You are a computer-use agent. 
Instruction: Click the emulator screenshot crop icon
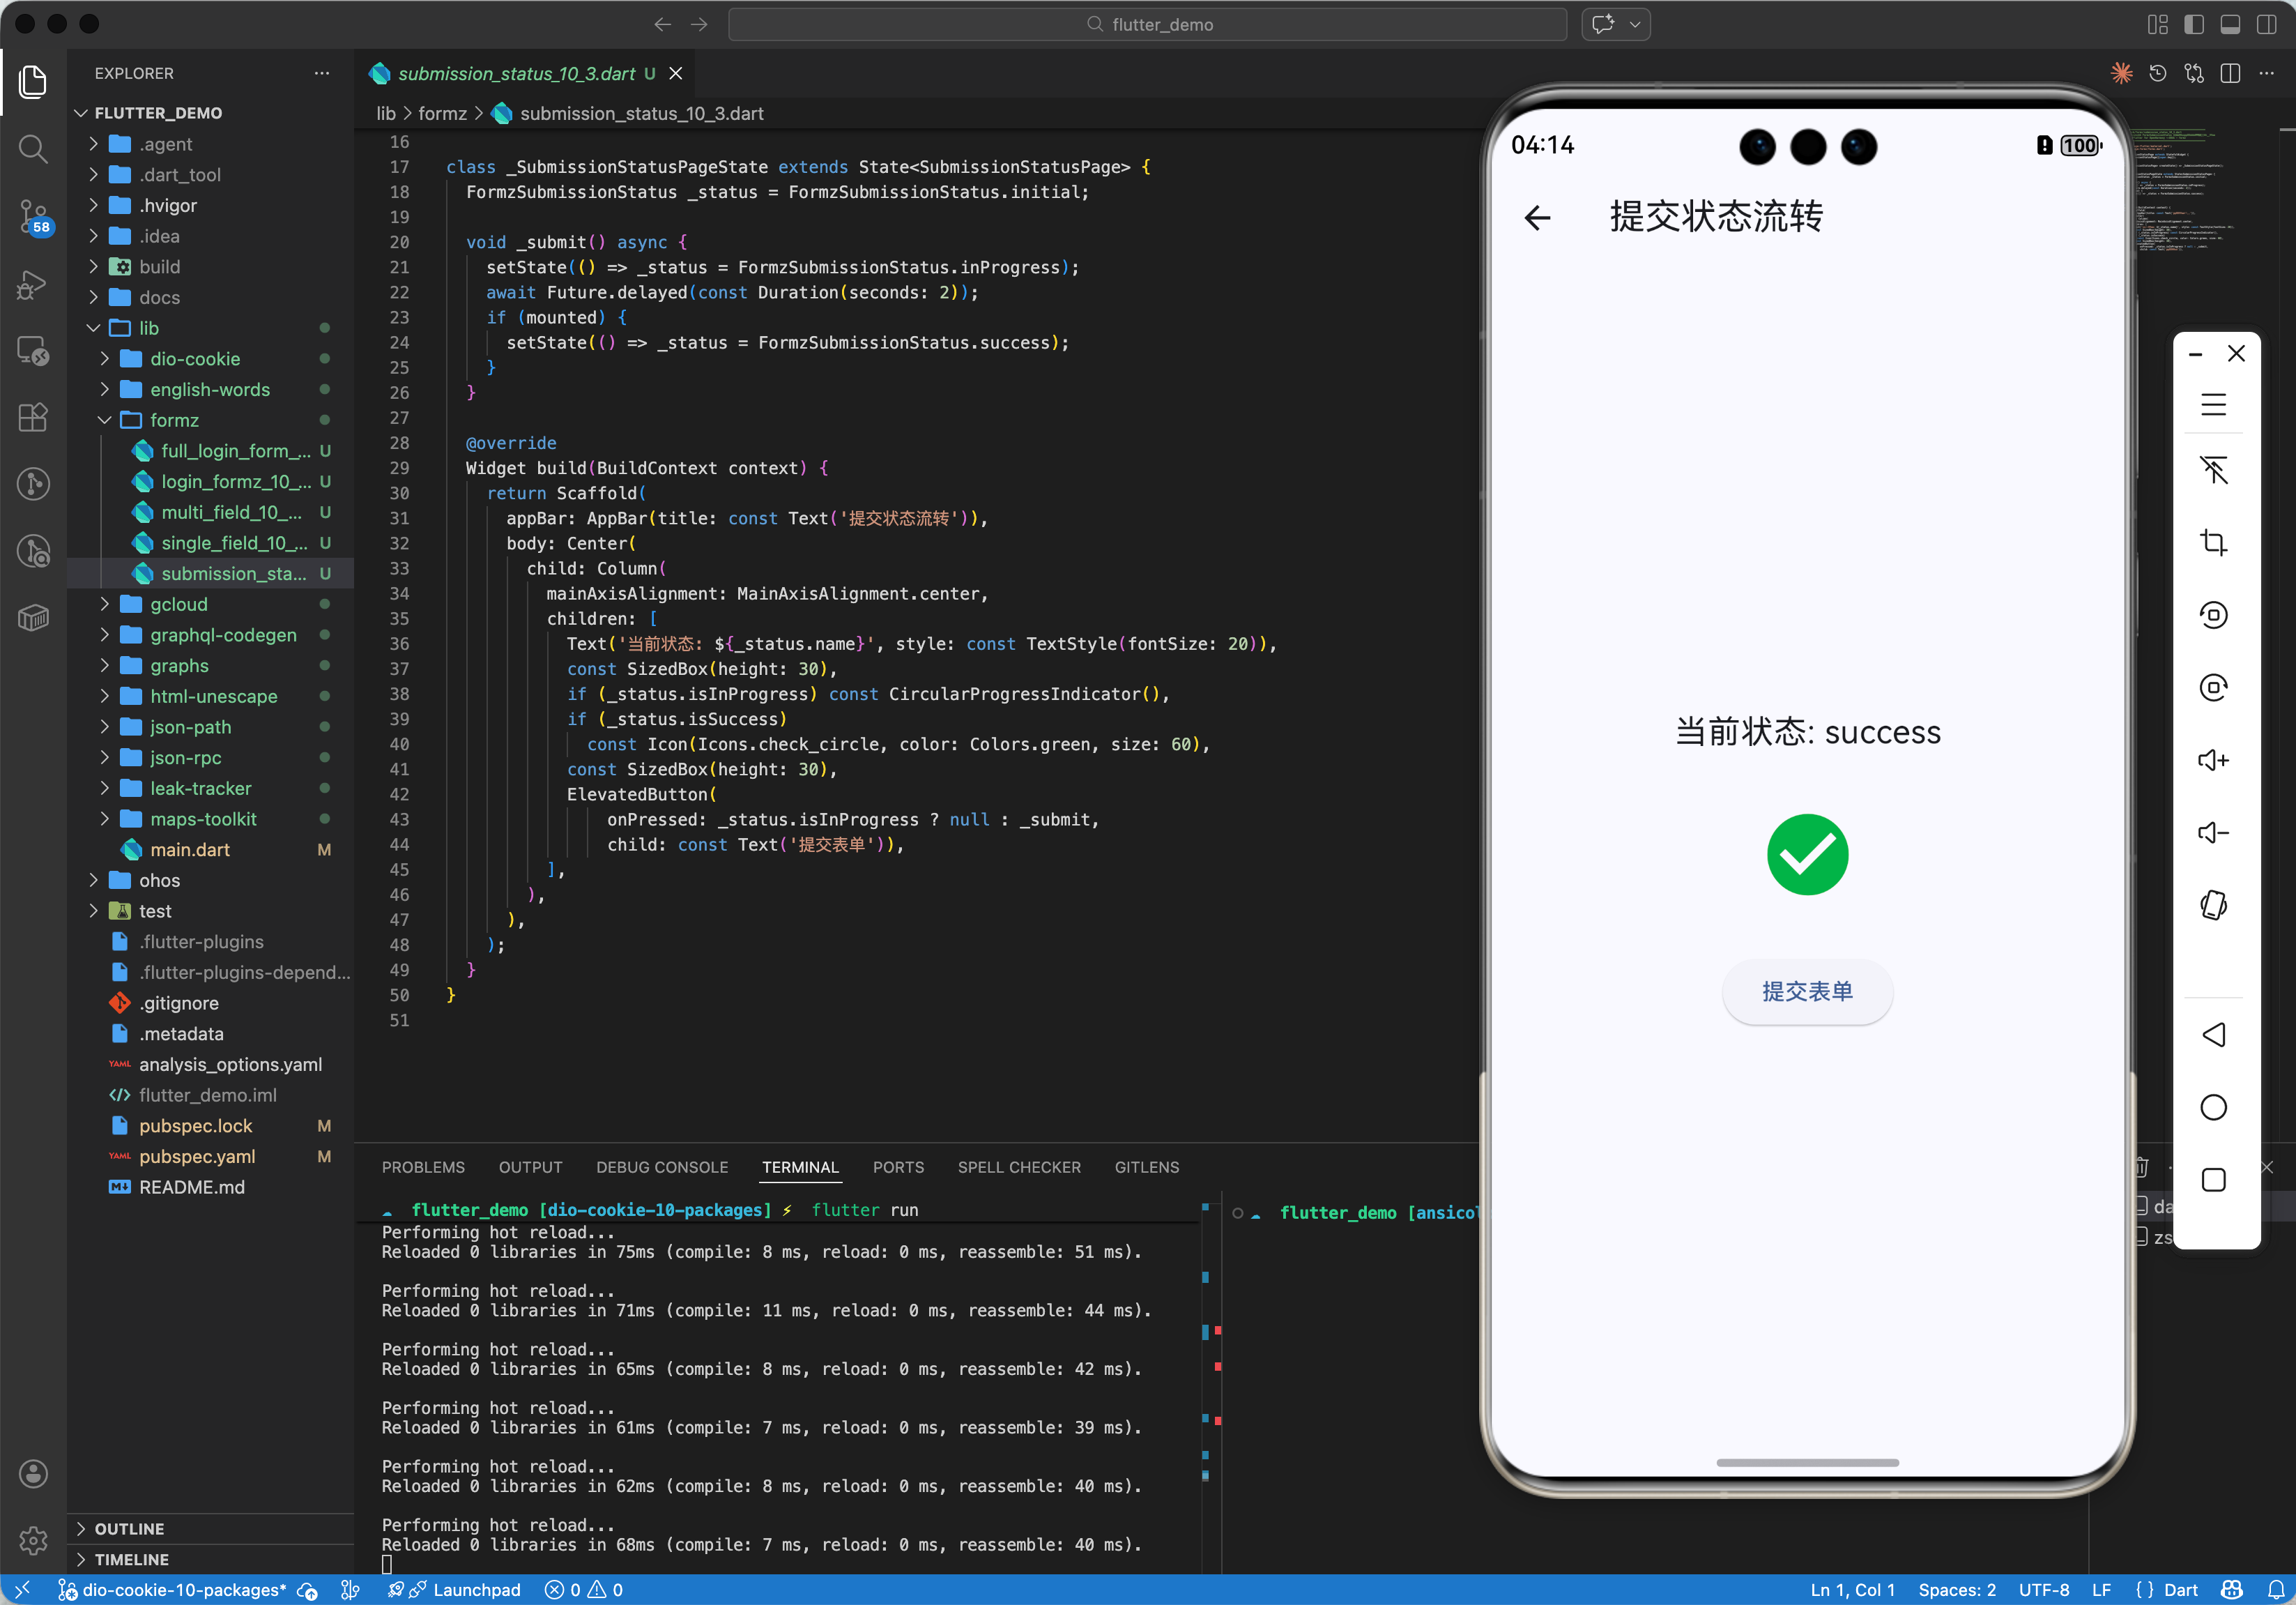2213,543
